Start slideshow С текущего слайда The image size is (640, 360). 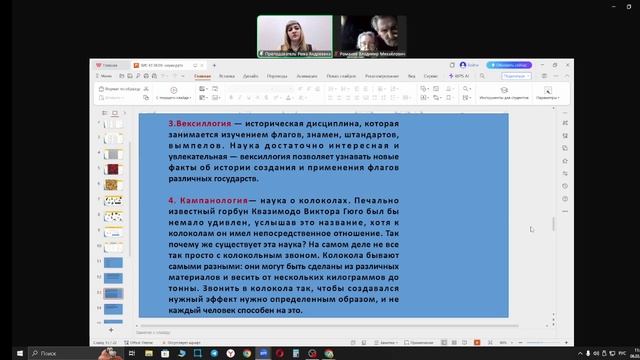[x=173, y=93]
